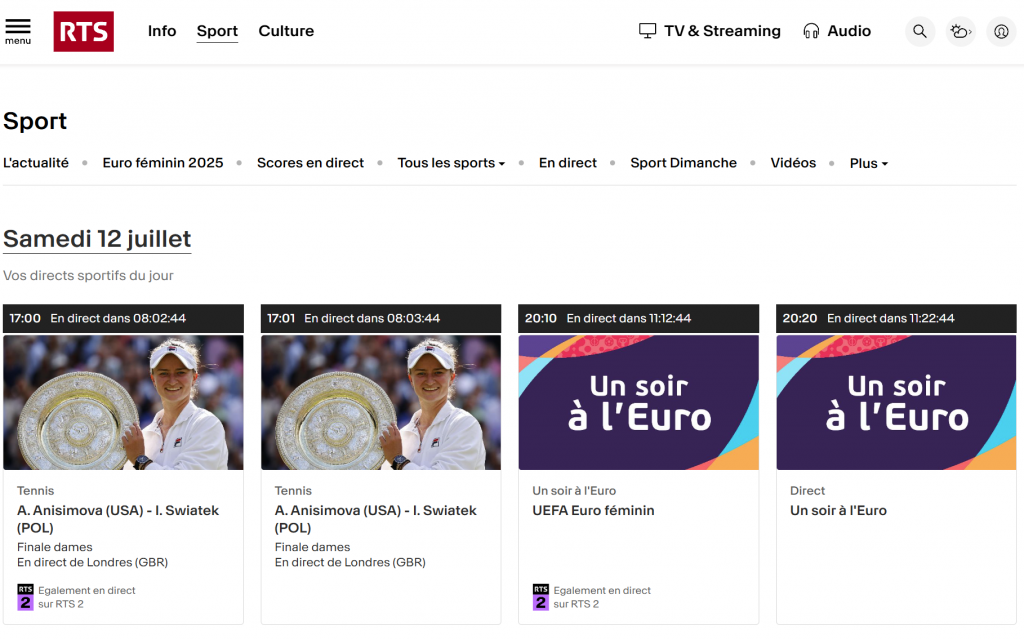Click the Samedi 12 juillet heading link
Screen dimensions: 1024x639
(97, 239)
